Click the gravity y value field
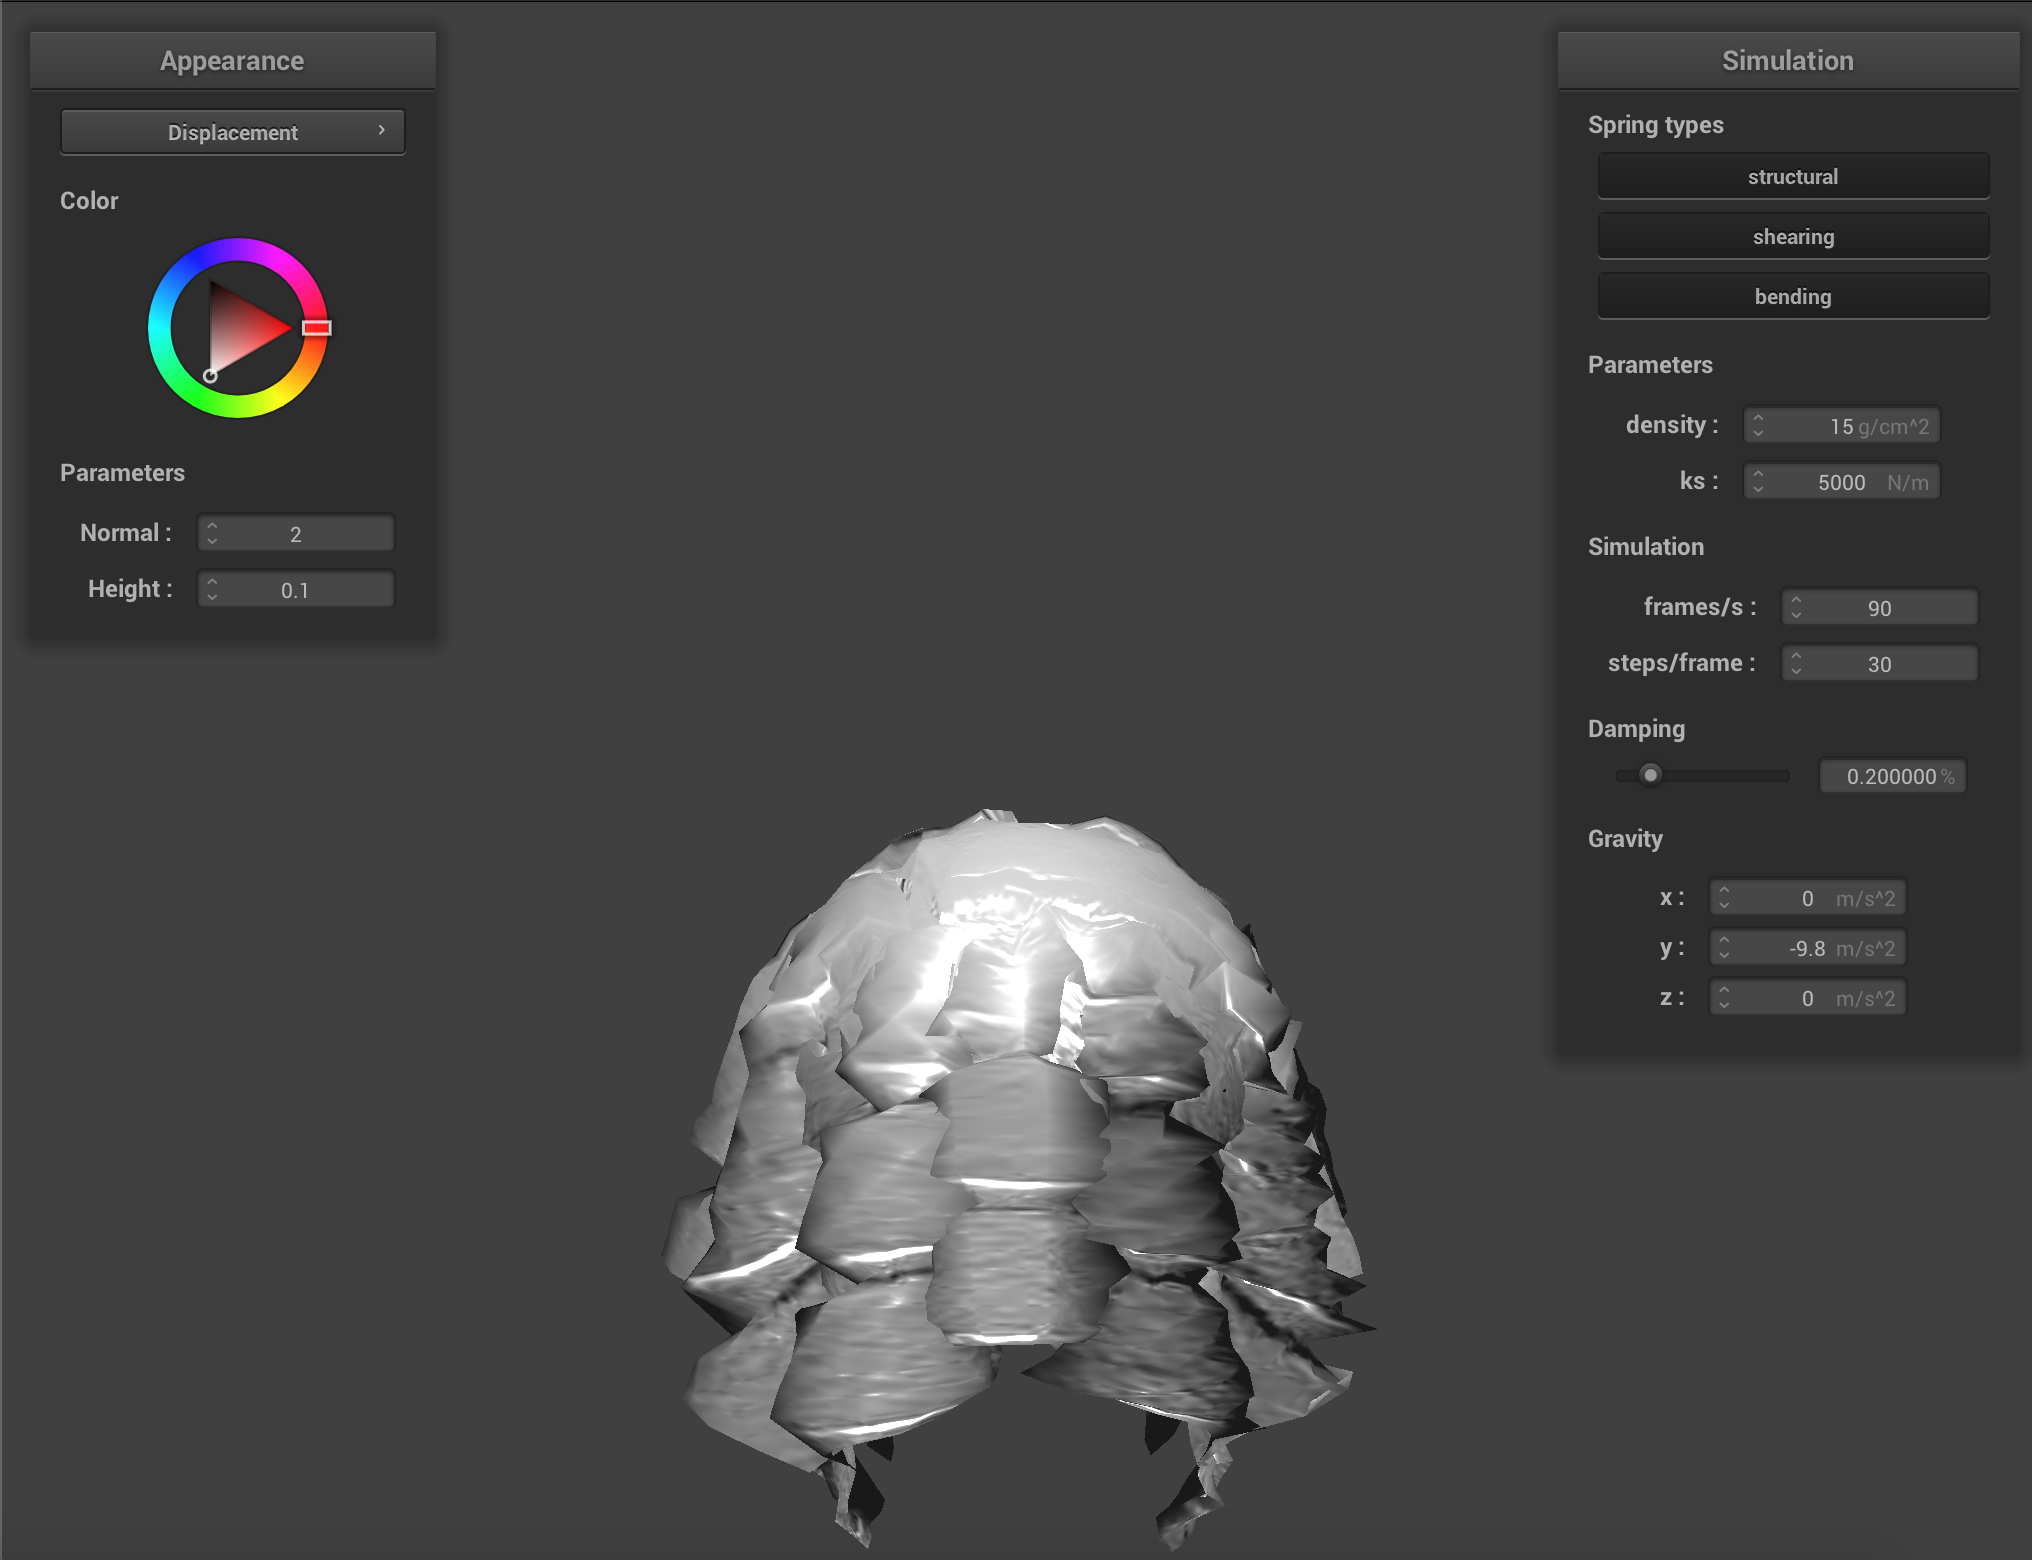Viewport: 2032px width, 1560px height. pos(1808,948)
